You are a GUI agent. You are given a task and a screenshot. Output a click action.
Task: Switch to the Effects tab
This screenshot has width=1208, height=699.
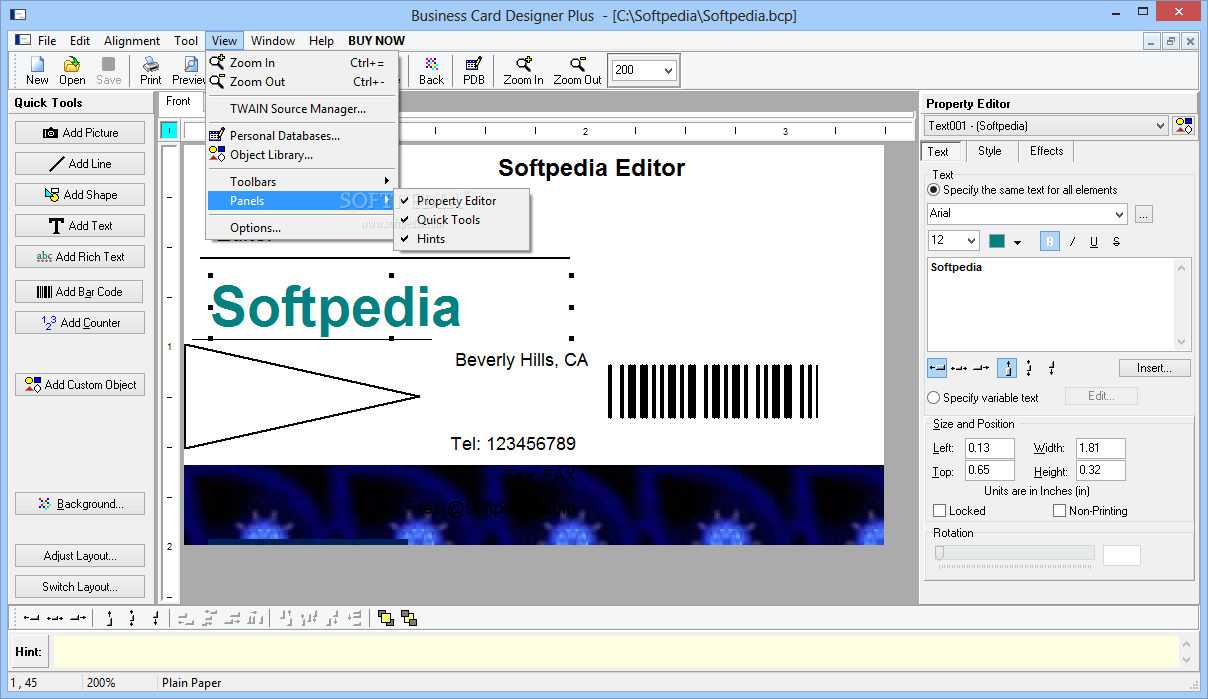(1046, 151)
